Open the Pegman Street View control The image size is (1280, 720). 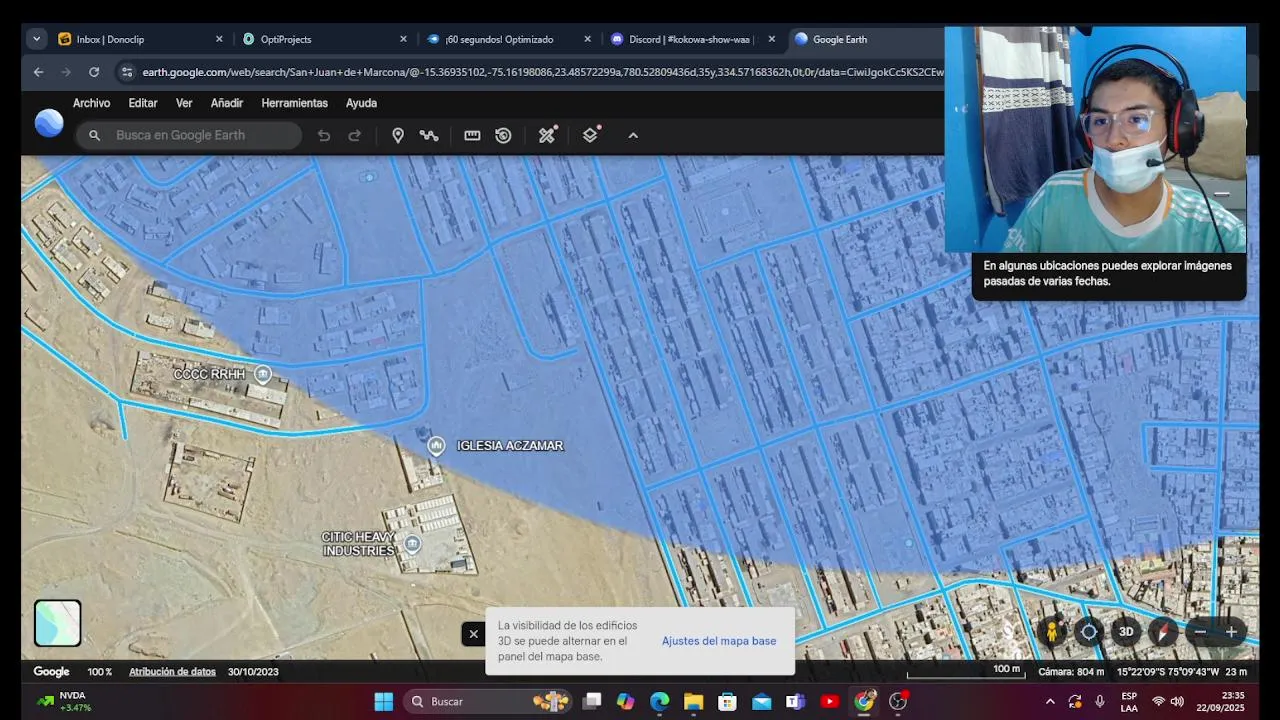(1052, 632)
